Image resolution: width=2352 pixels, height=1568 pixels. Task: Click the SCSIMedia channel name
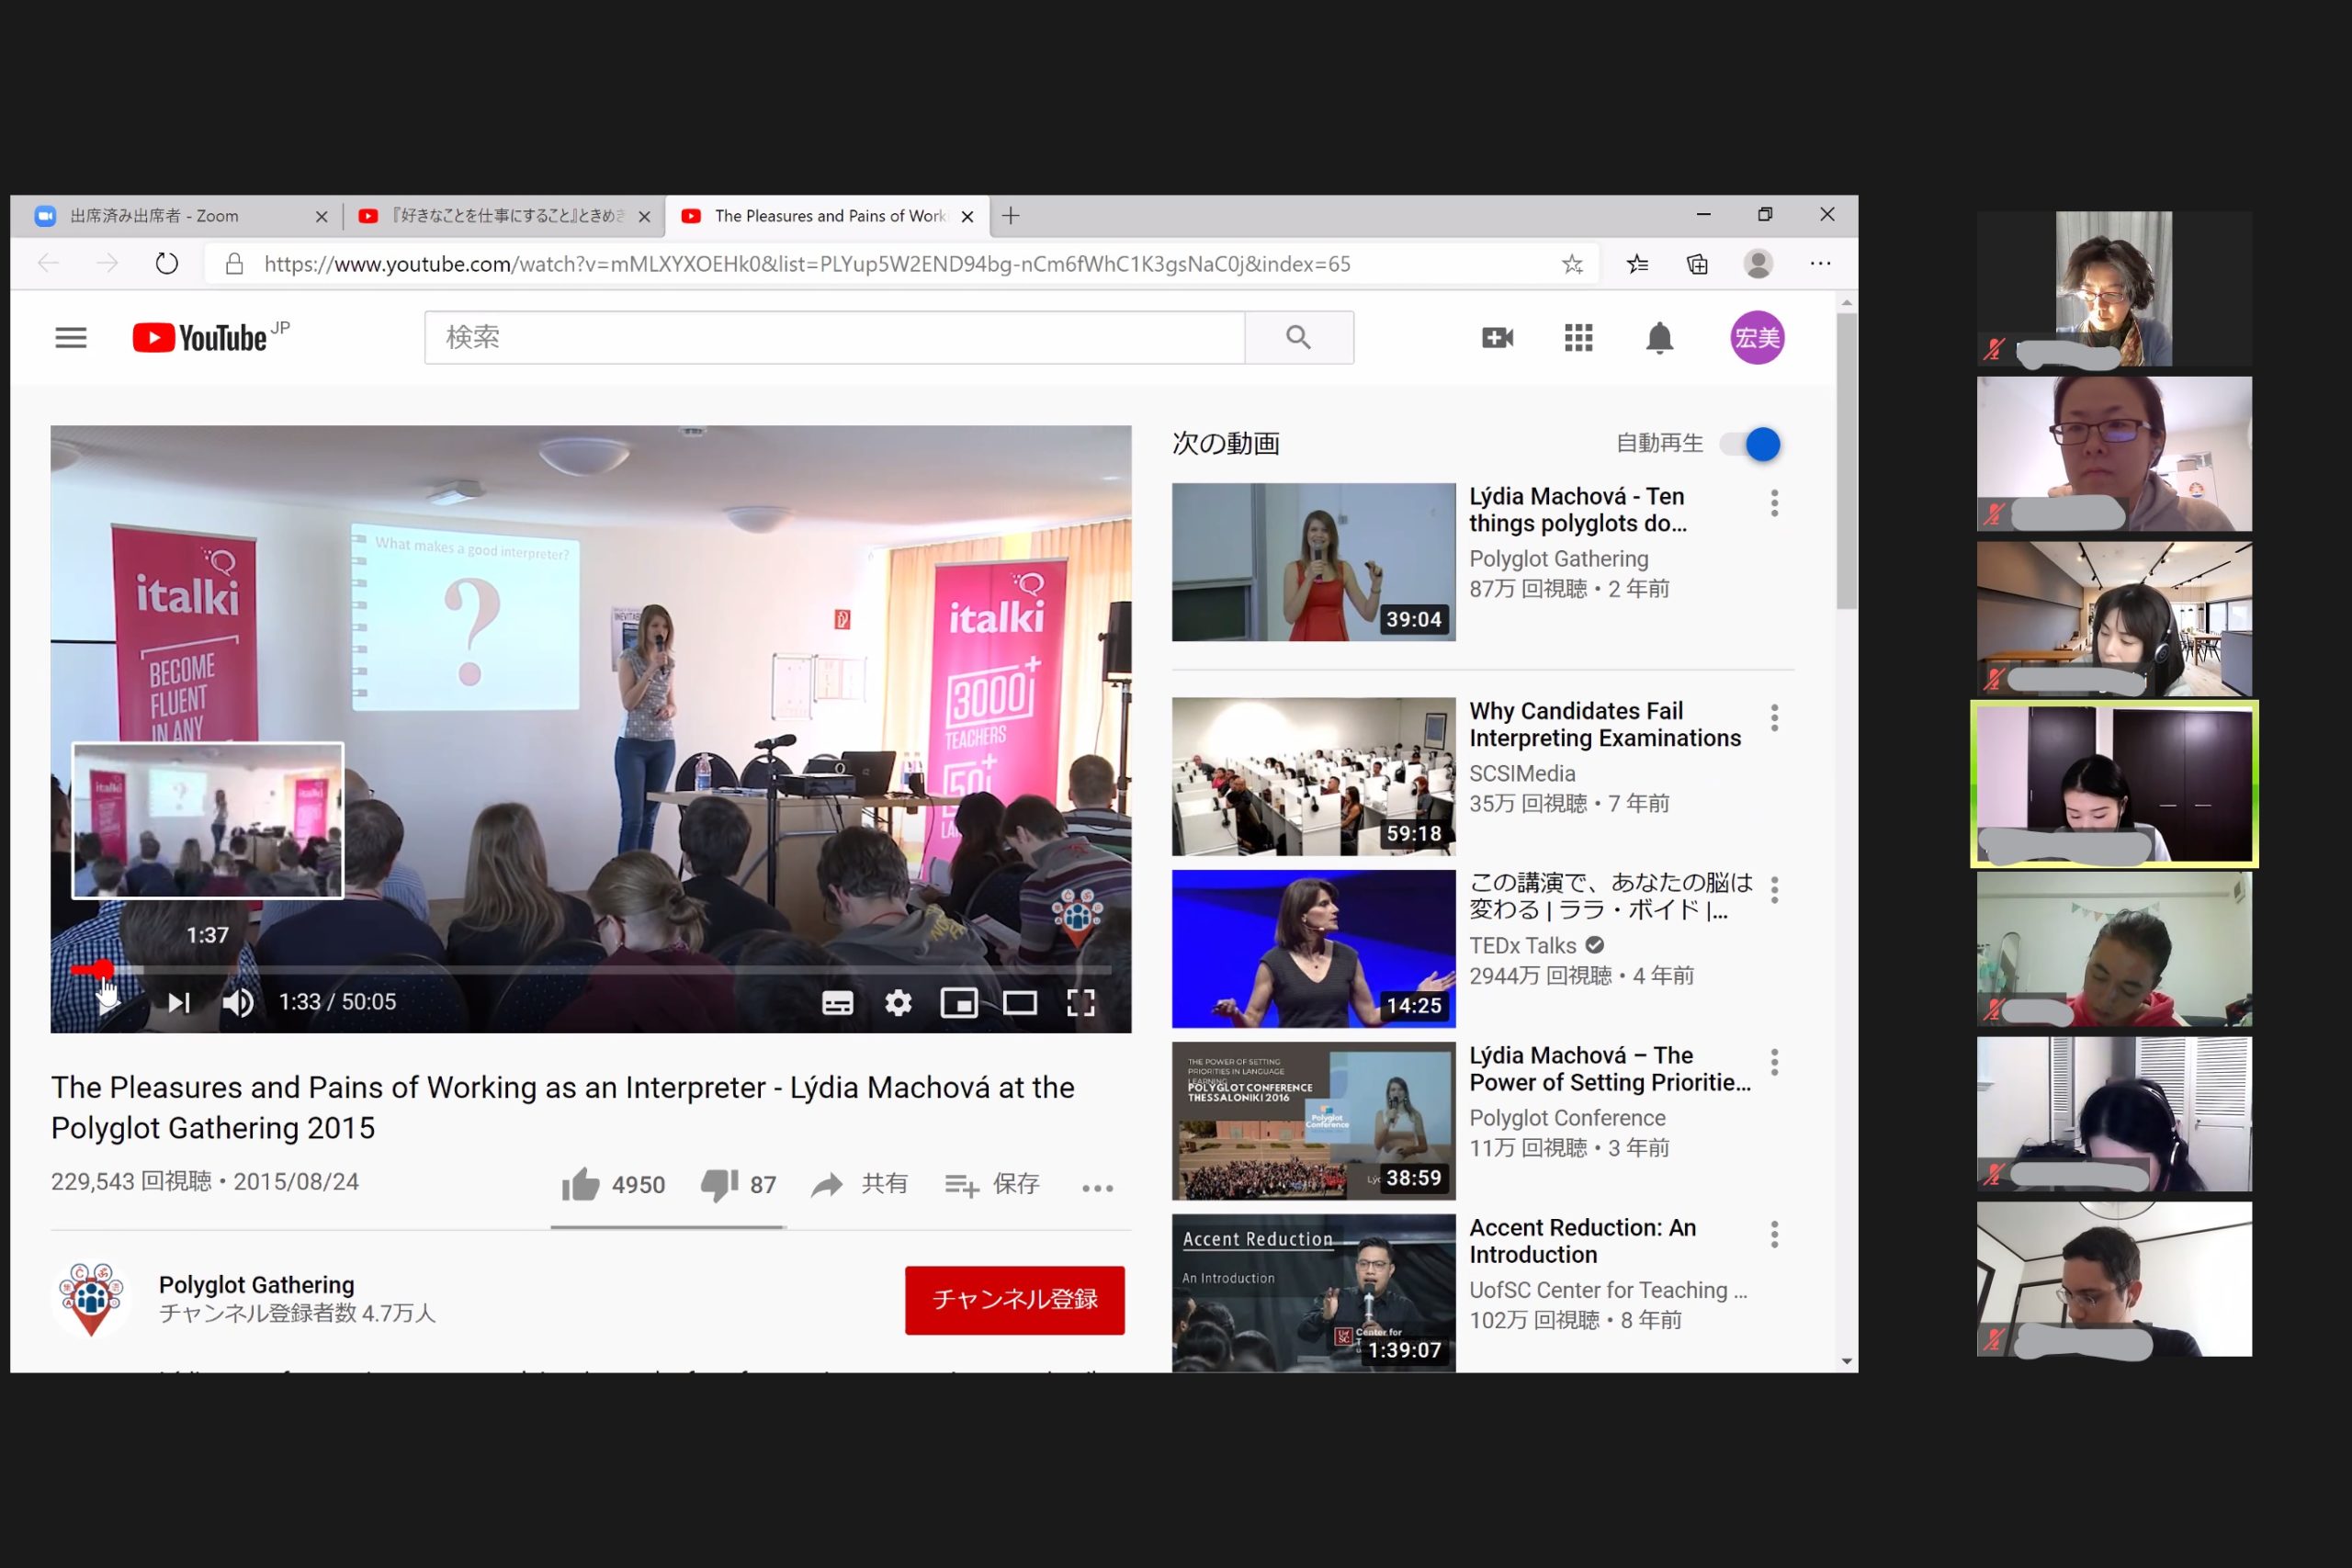point(1521,774)
